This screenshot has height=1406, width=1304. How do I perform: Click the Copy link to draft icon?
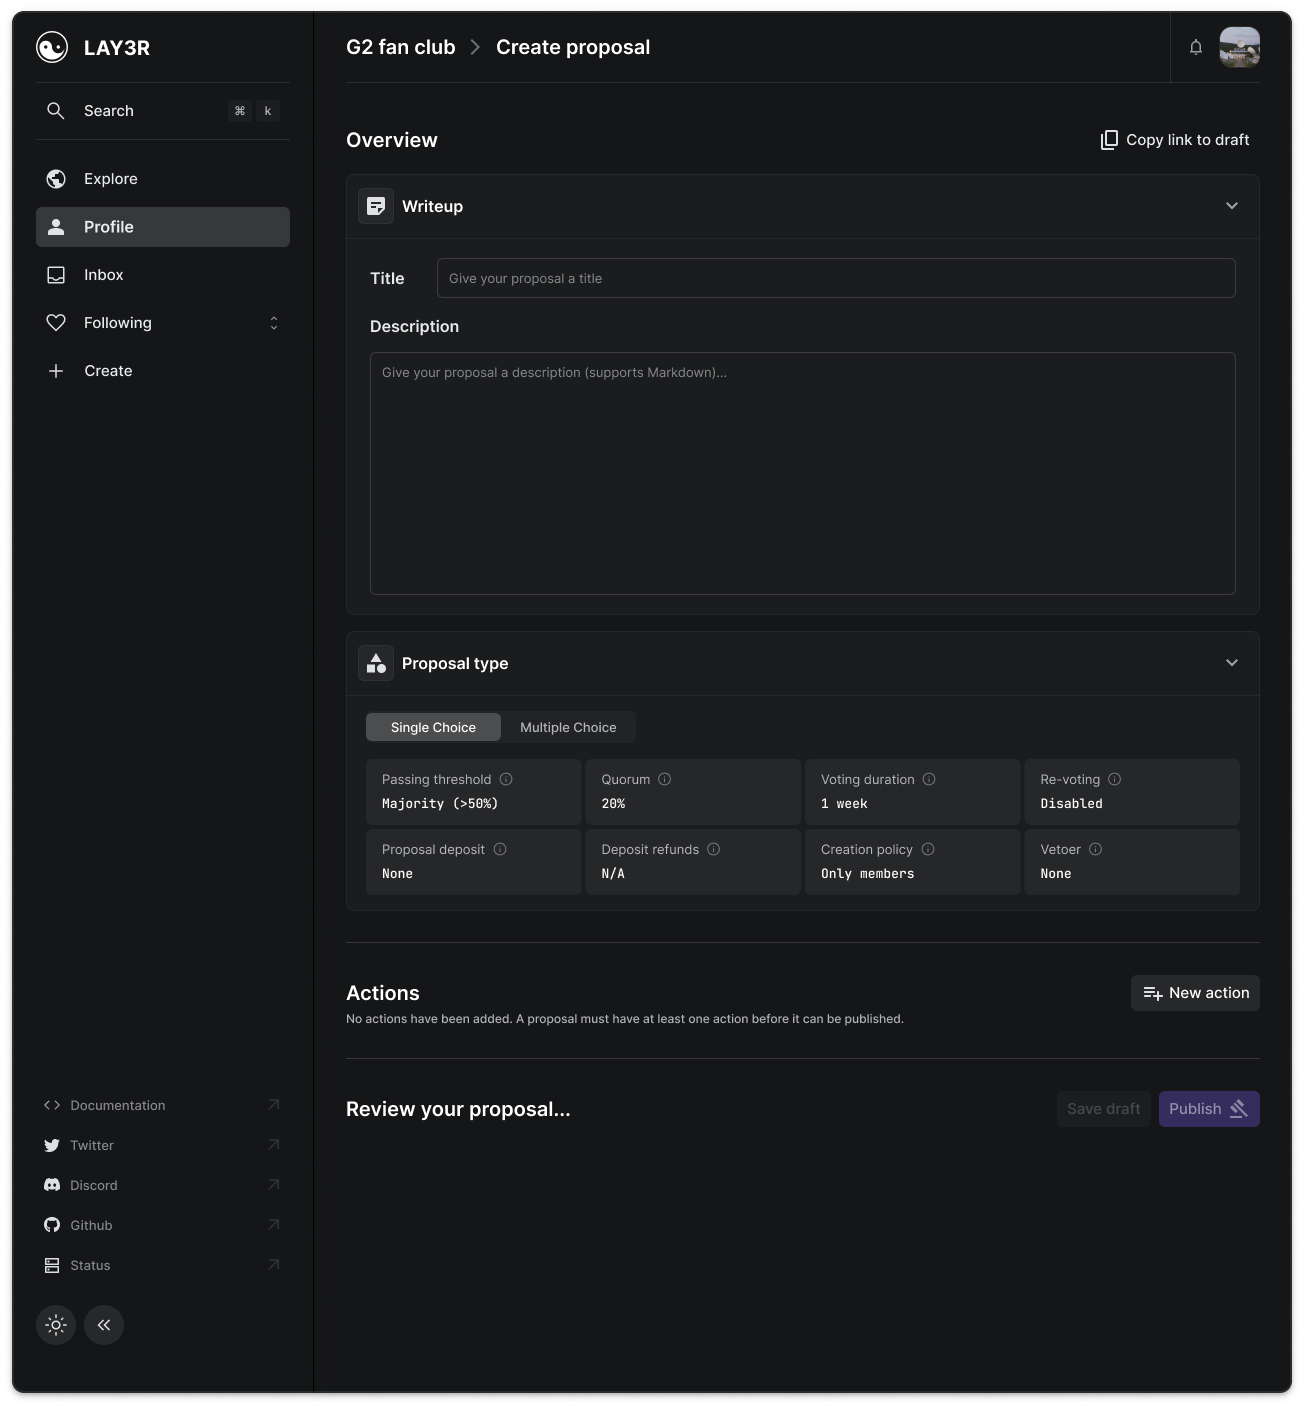[1108, 139]
